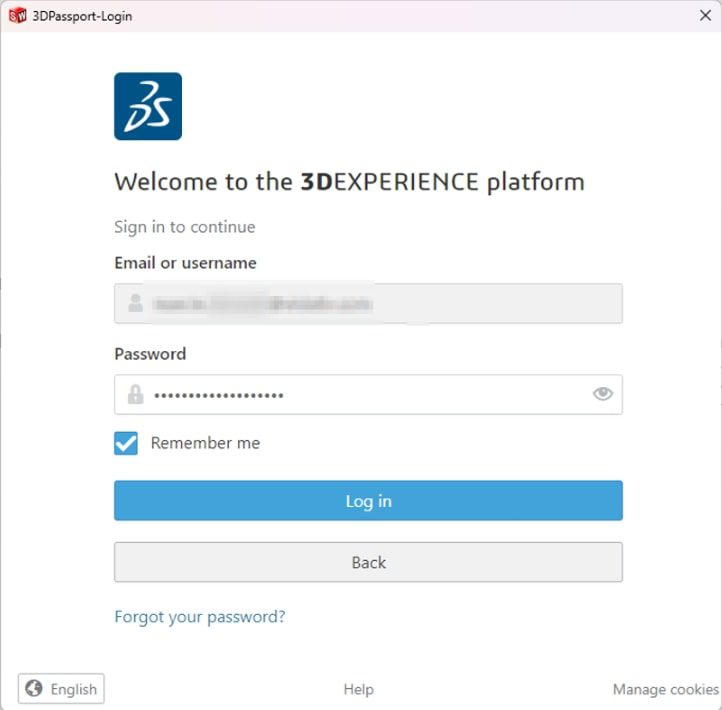Click the Dassault Systèmes 3DS logo
This screenshot has height=710, width=722.
(148, 106)
